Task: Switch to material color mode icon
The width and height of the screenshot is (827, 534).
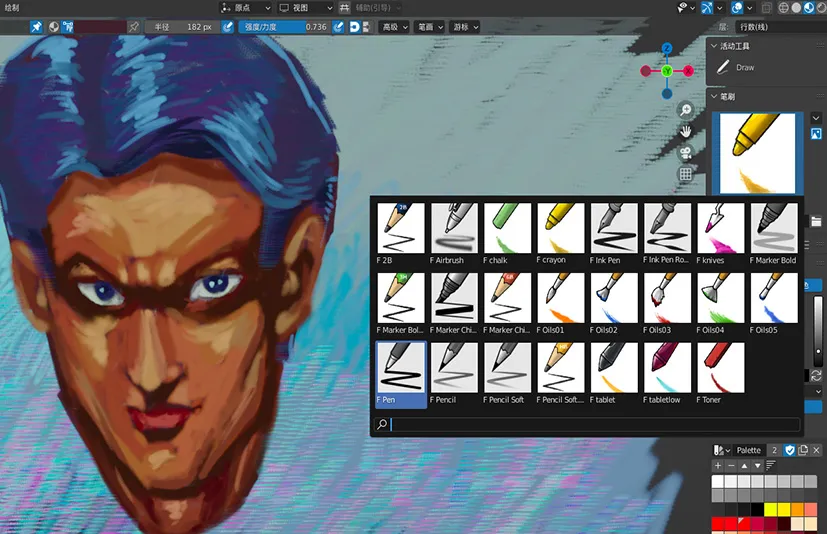Action: pos(54,27)
